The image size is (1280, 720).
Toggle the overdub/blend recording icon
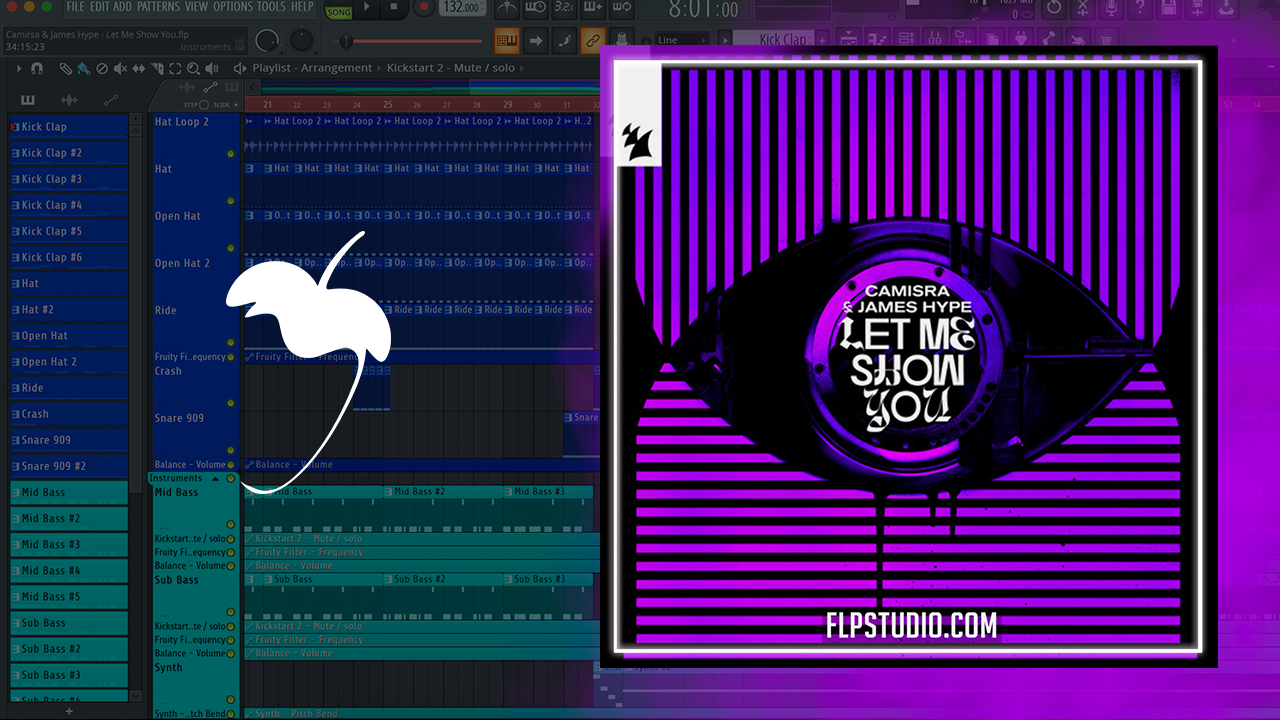(592, 9)
